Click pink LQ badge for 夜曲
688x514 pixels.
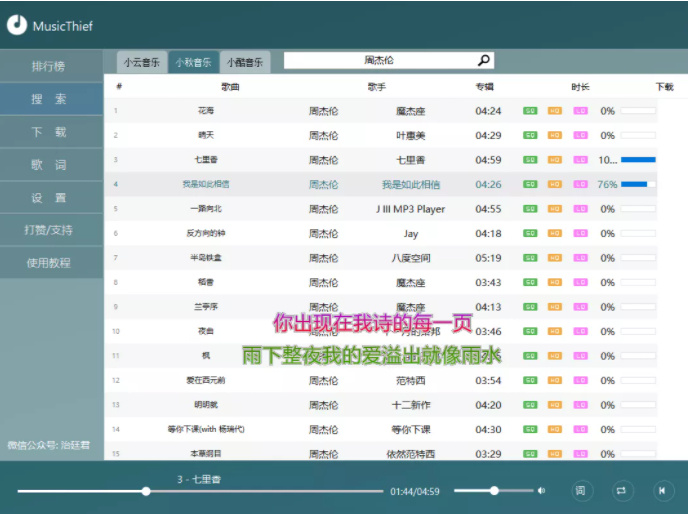click(x=580, y=331)
